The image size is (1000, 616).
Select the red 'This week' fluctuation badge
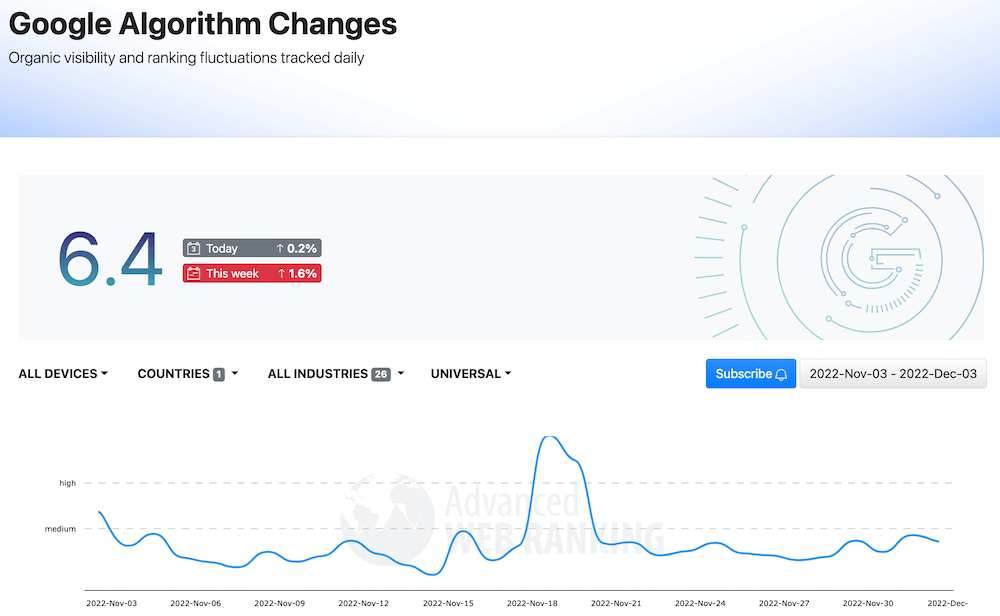251,272
